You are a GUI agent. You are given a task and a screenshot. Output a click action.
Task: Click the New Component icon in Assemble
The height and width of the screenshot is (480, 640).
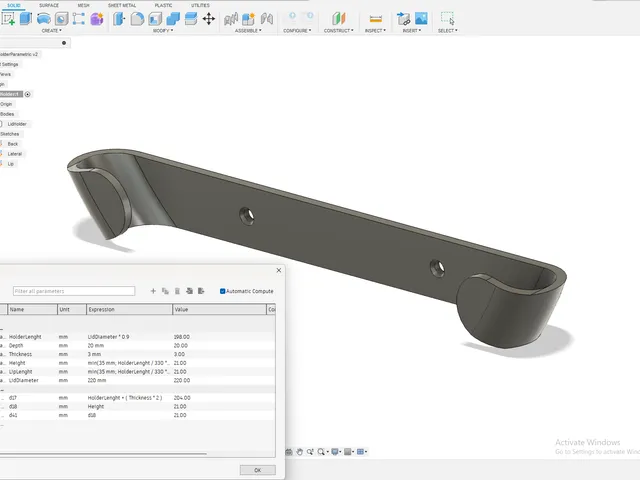point(249,19)
